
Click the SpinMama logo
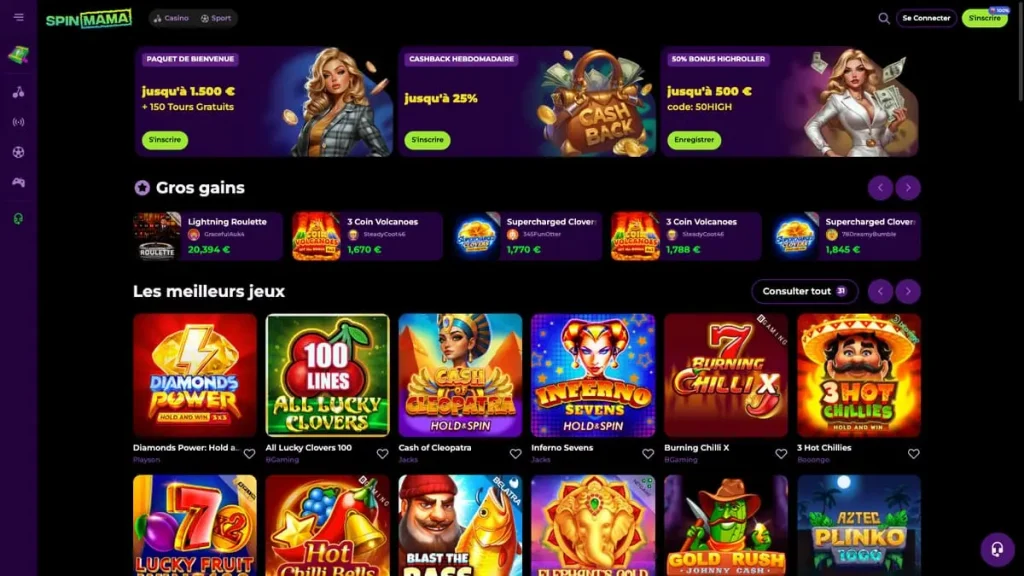tap(89, 18)
